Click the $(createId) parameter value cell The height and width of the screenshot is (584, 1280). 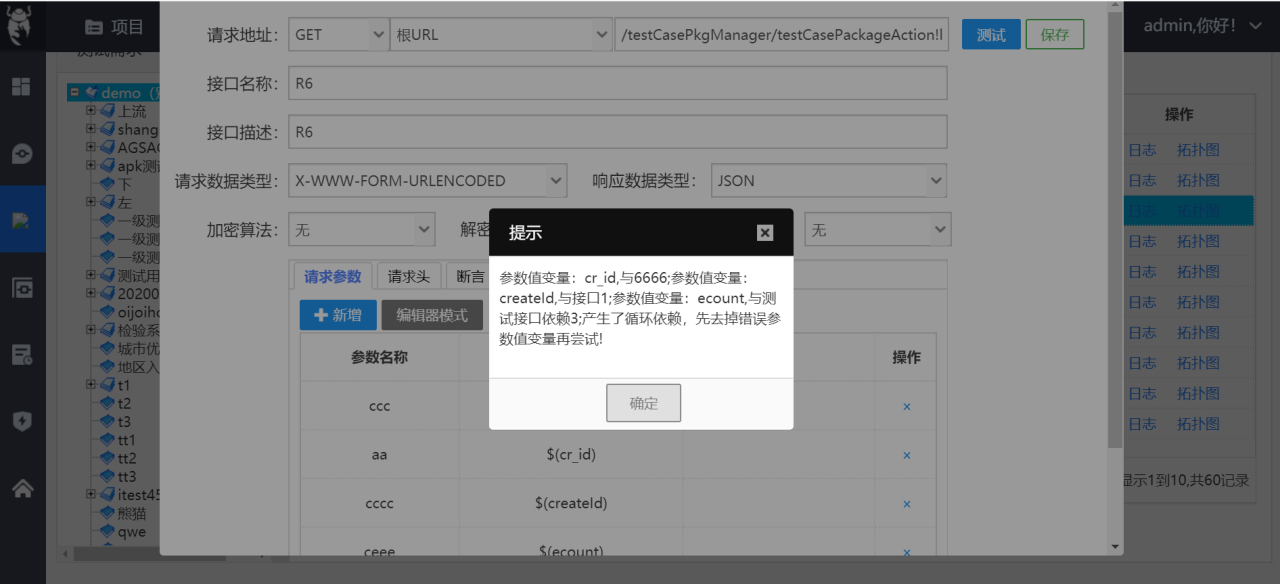(x=571, y=503)
